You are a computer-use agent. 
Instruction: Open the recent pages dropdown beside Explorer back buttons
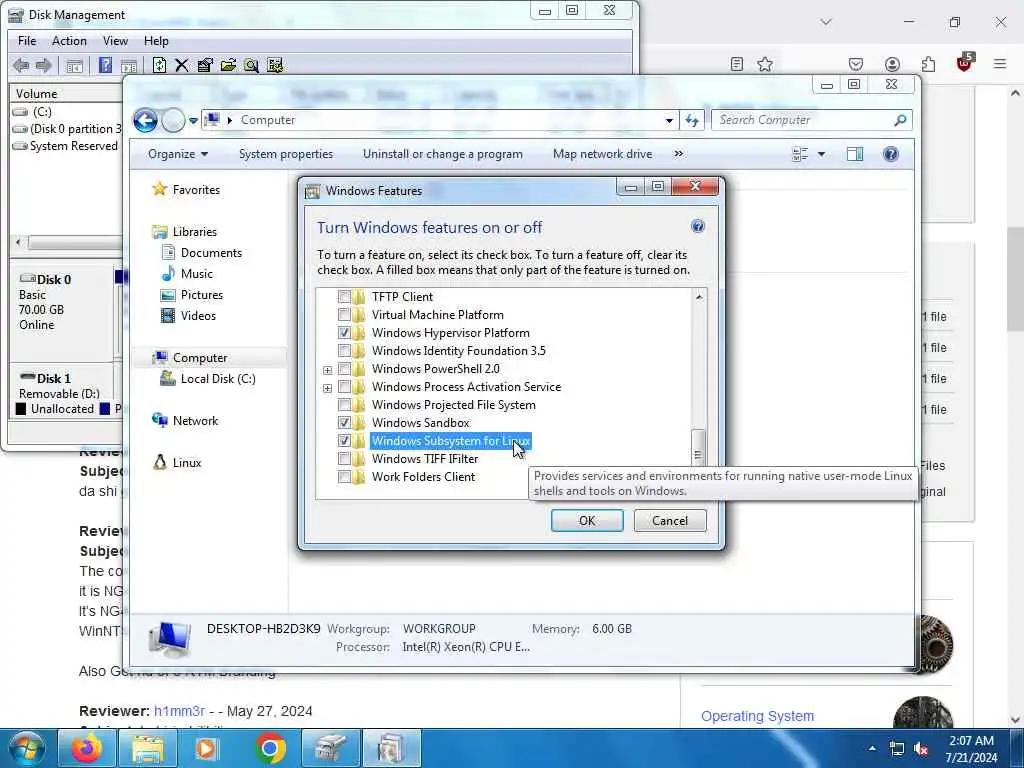point(193,121)
